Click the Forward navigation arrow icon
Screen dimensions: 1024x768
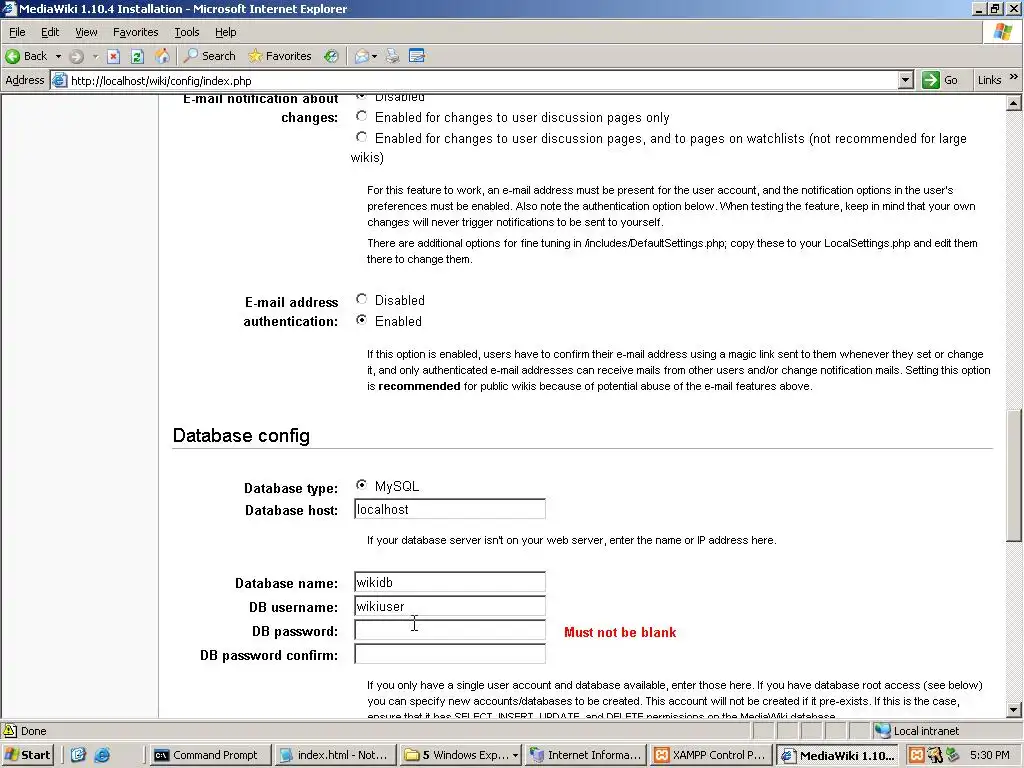pos(76,57)
